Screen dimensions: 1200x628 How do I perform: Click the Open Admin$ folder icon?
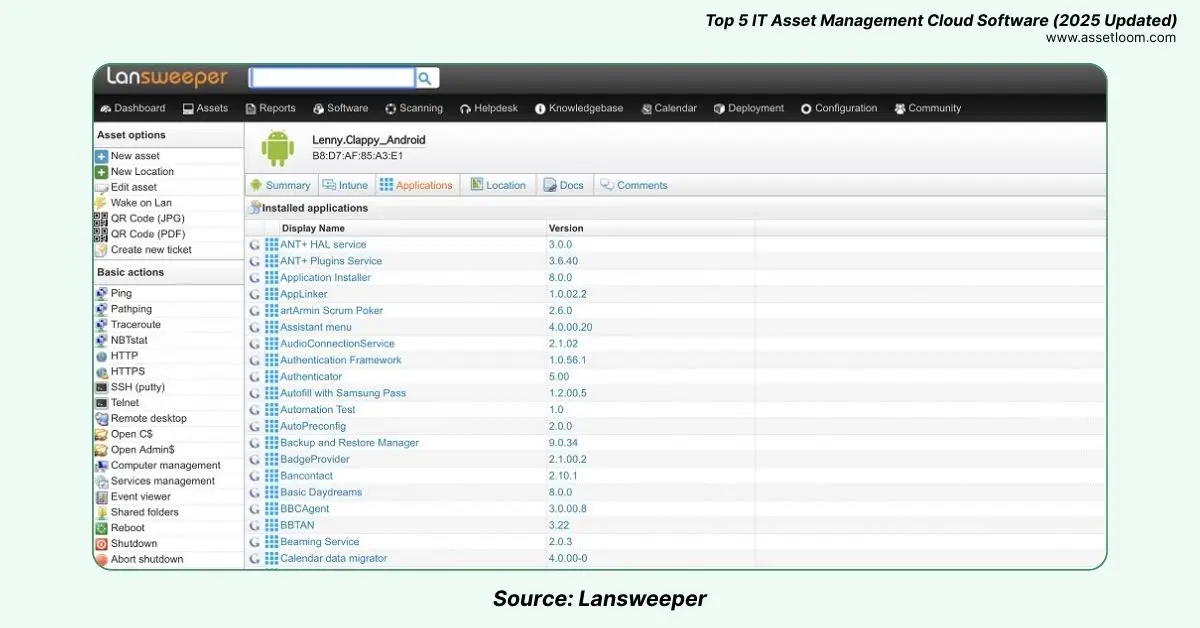[101, 450]
